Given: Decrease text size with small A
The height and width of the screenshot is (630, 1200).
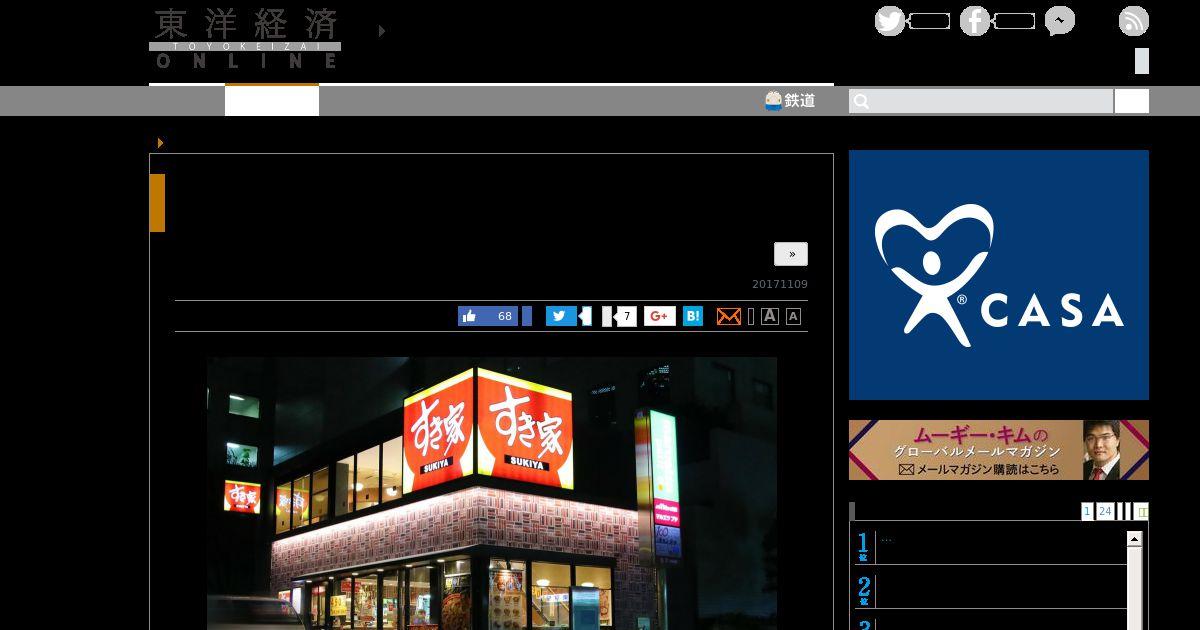Looking at the screenshot, I should click(793, 316).
